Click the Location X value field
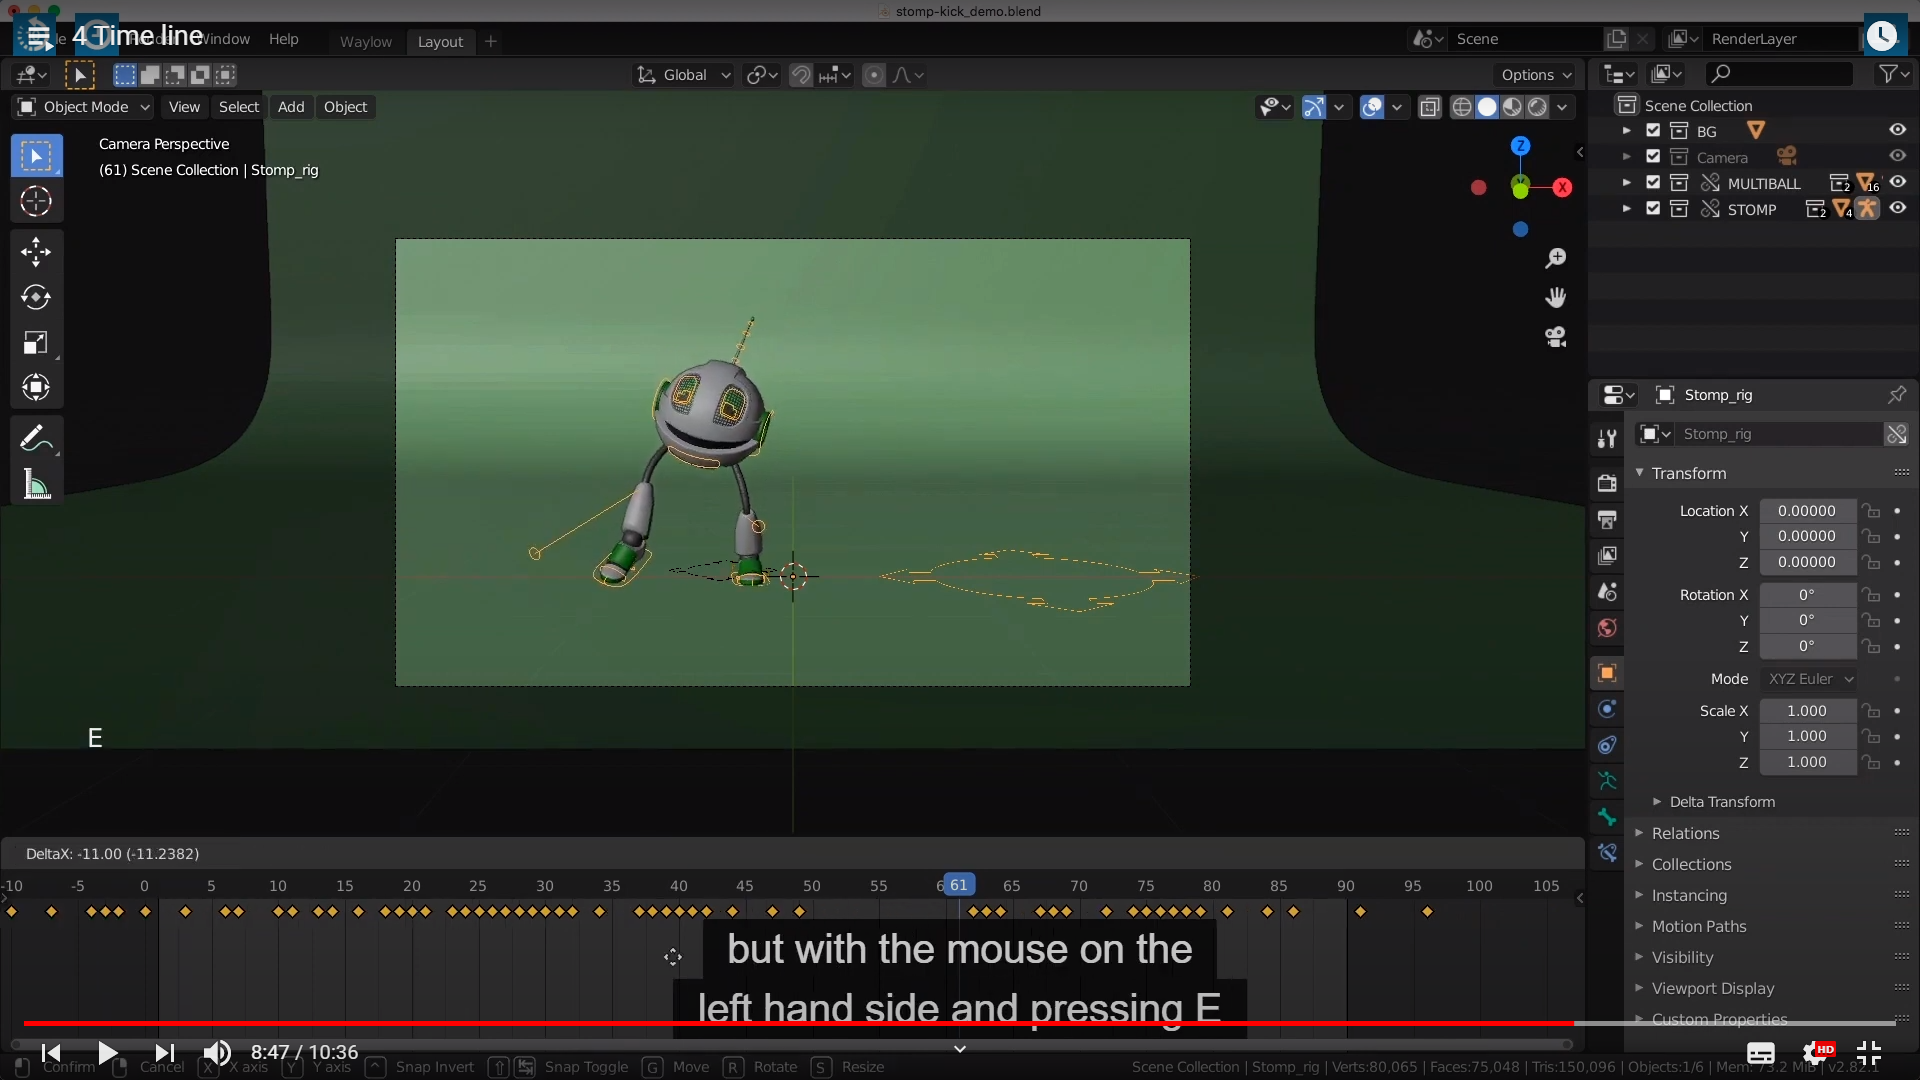This screenshot has width=1920, height=1080. (x=1806, y=511)
